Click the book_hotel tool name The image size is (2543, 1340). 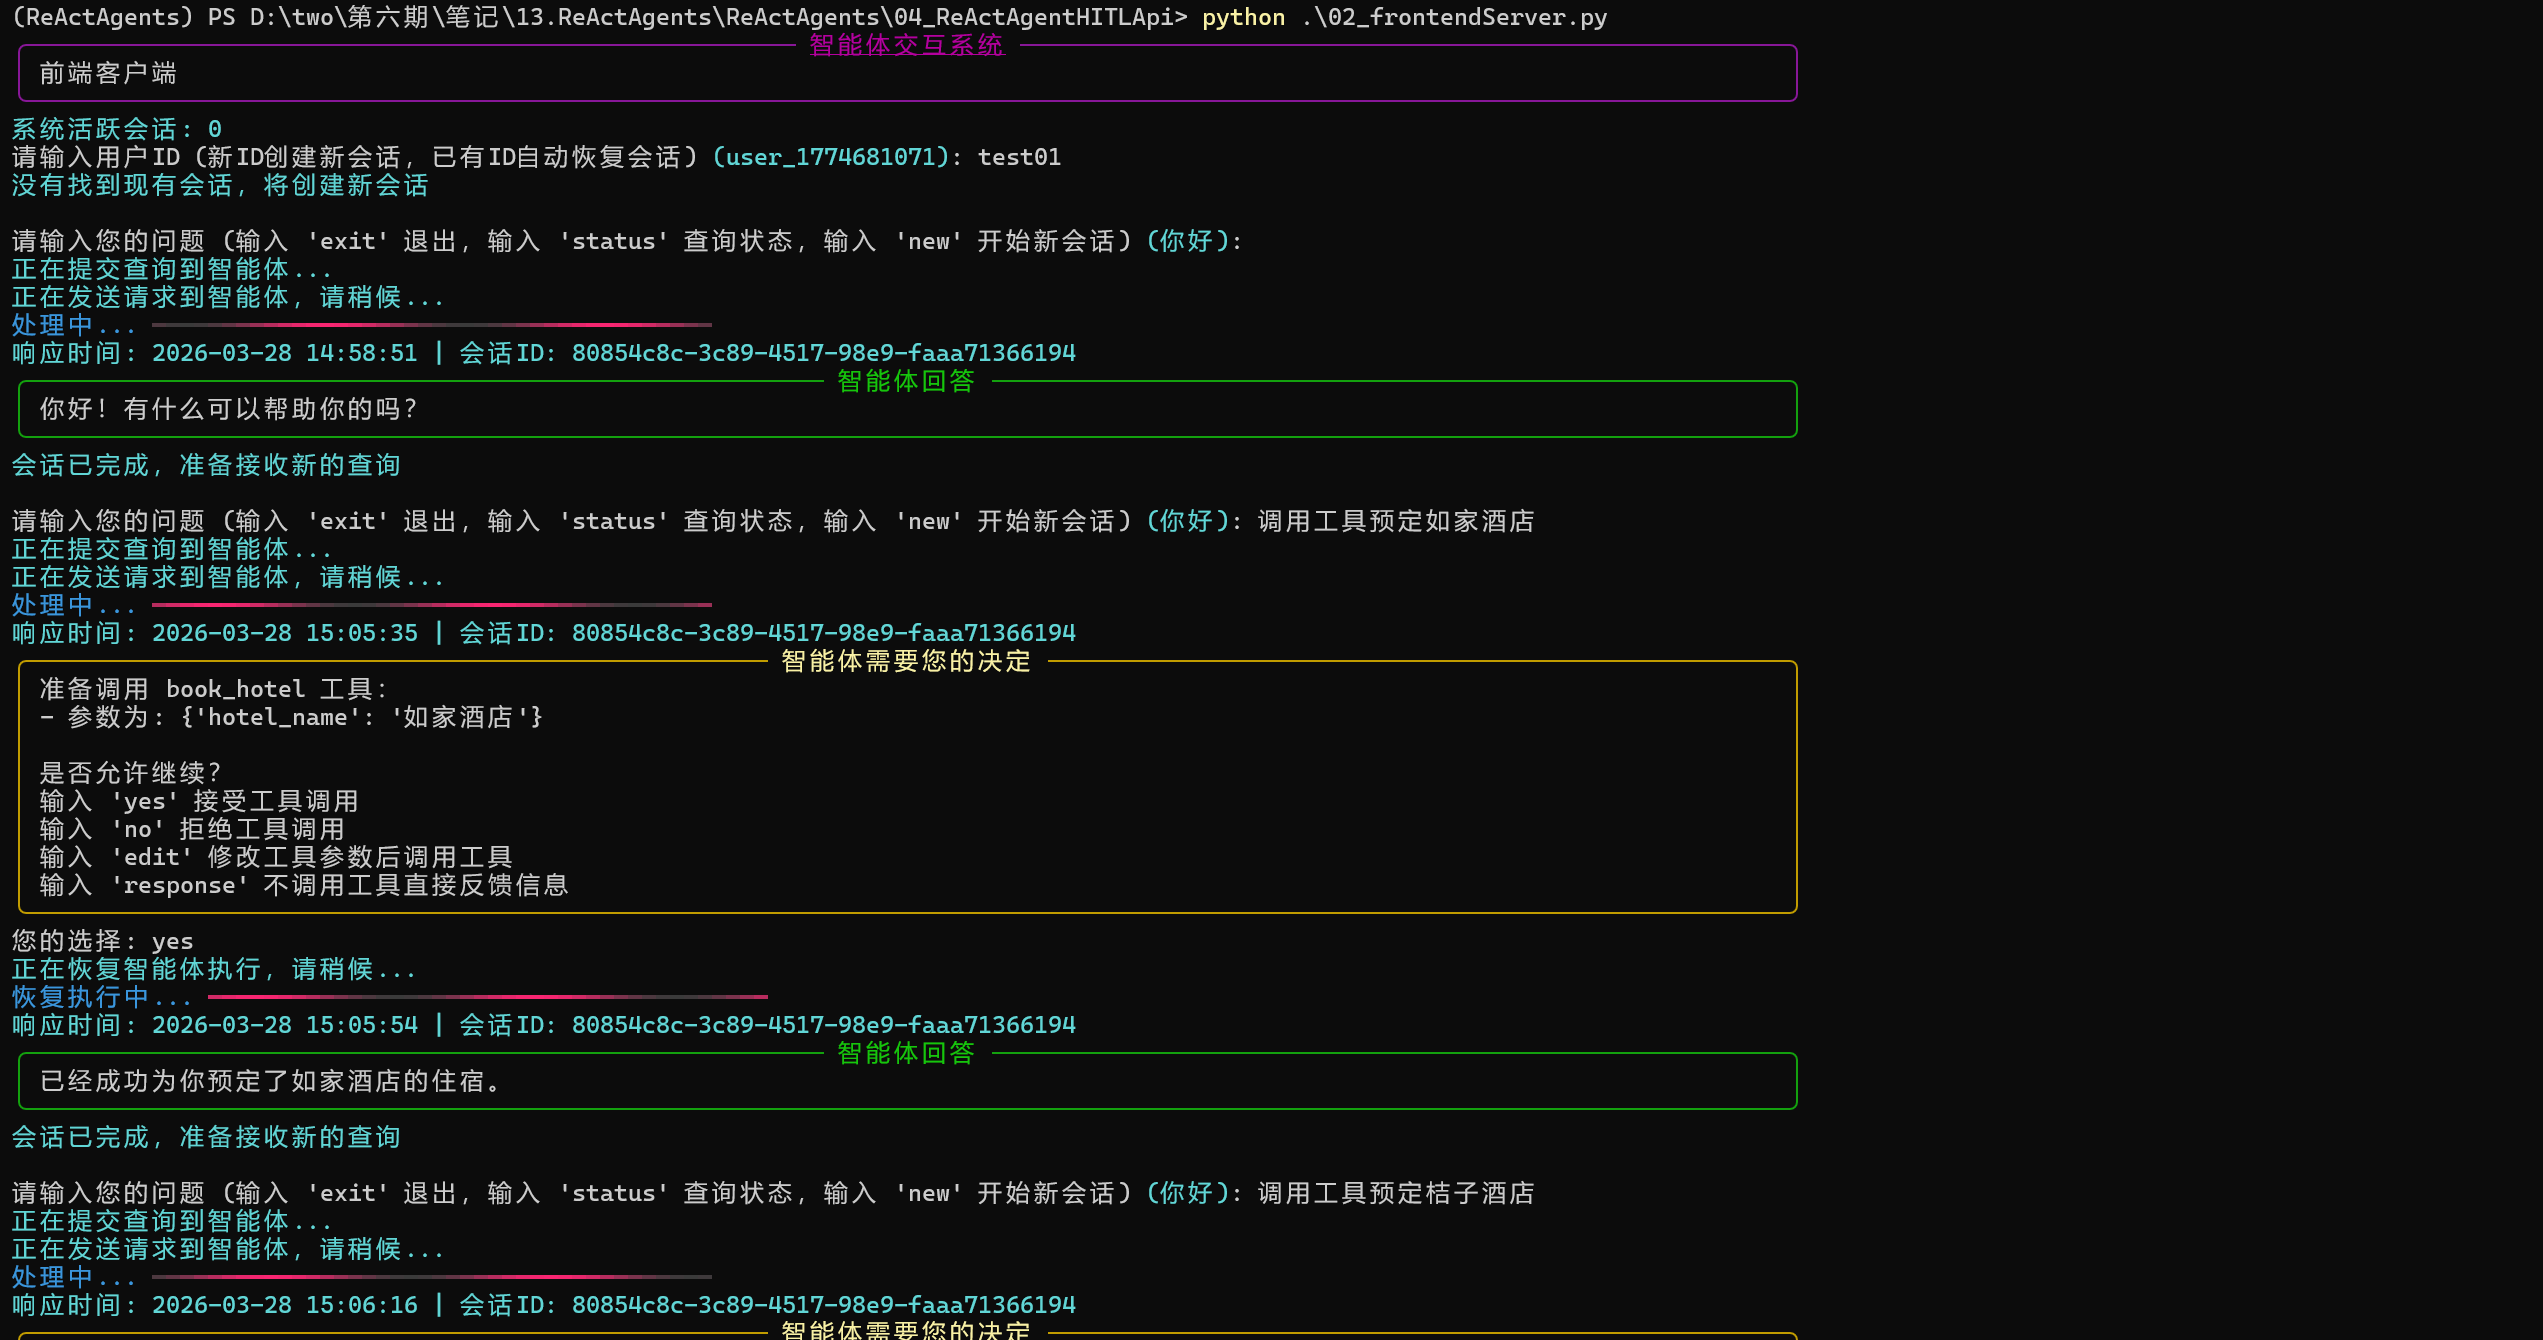pyautogui.click(x=235, y=689)
